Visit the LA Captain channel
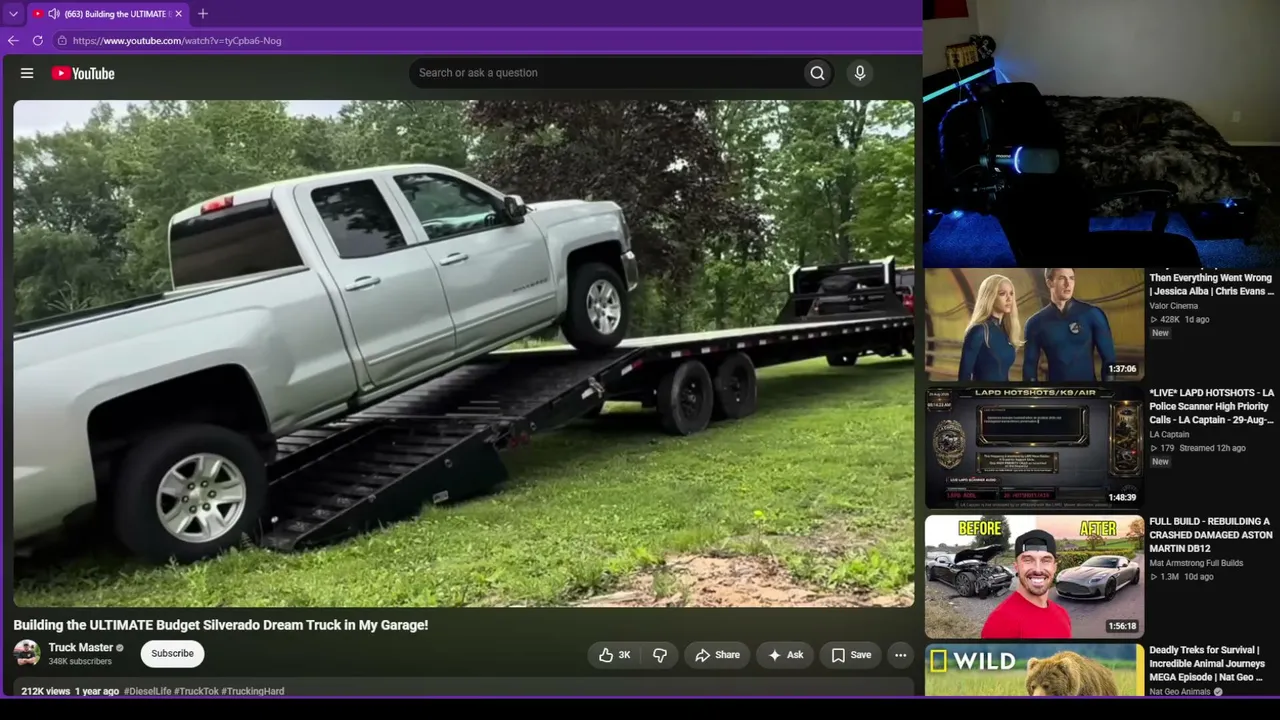The image size is (1280, 720). click(1169, 435)
